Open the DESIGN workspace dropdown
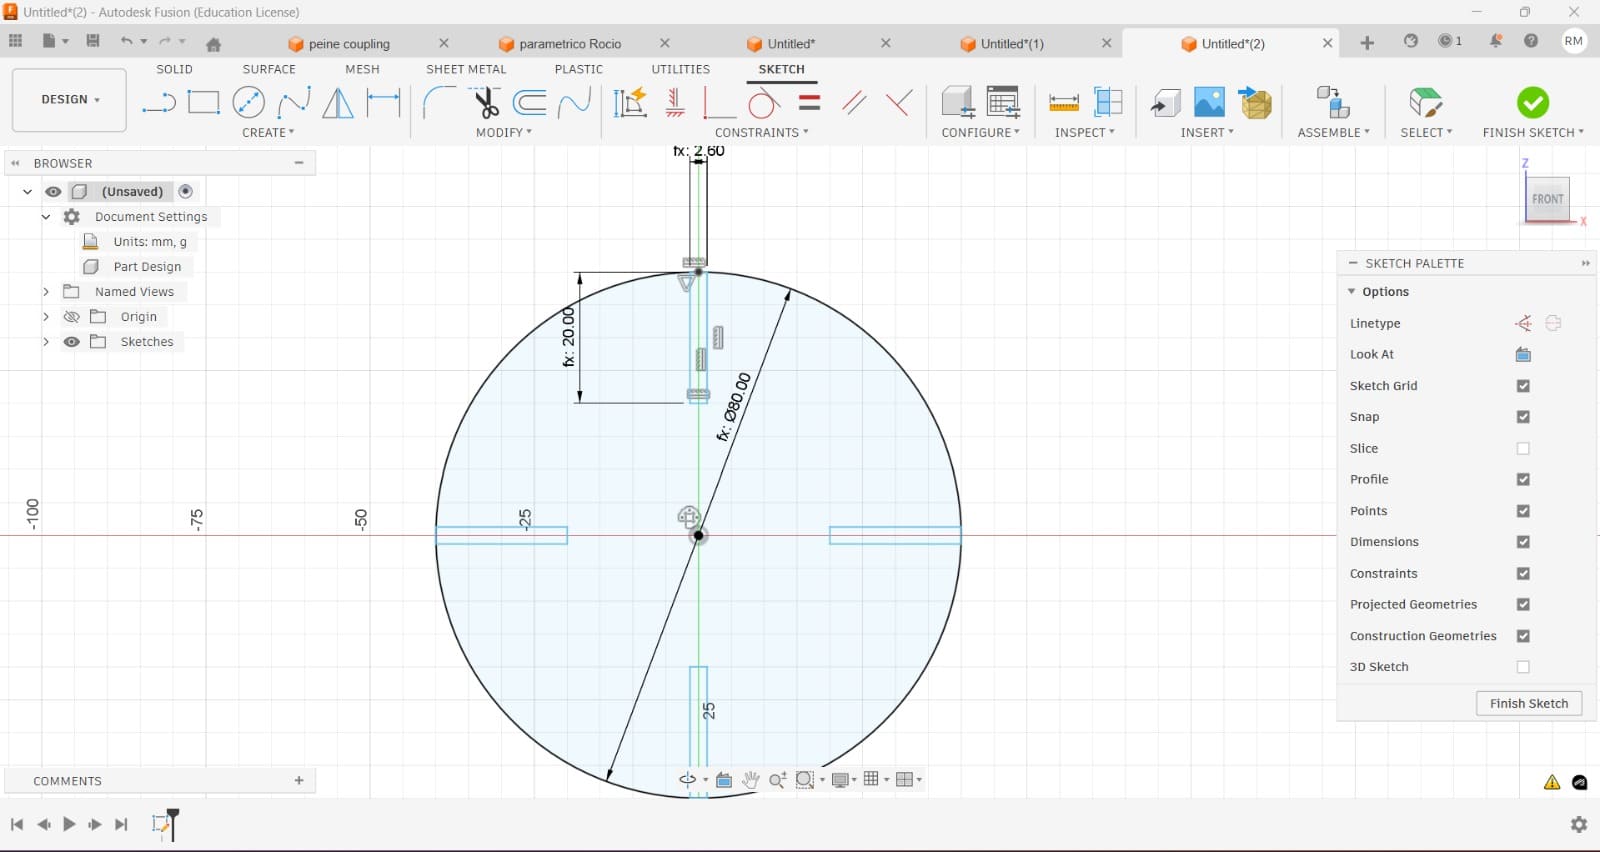Viewport: 1600px width, 852px height. coord(69,100)
